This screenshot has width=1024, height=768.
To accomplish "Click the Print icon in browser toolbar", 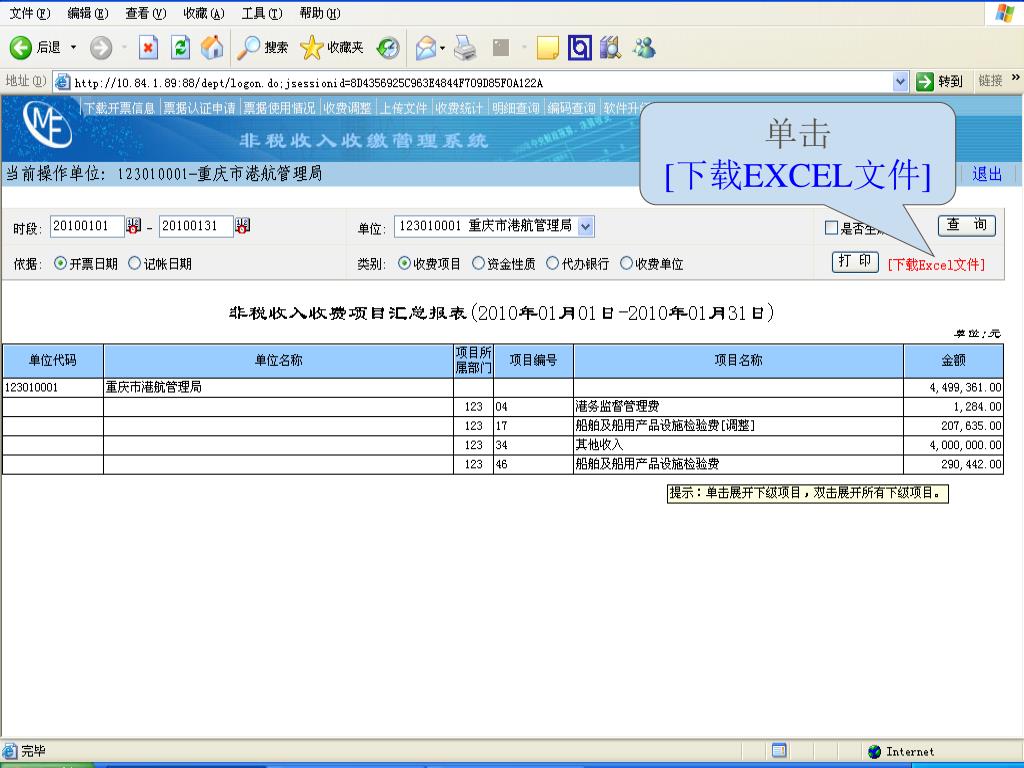I will coord(465,47).
